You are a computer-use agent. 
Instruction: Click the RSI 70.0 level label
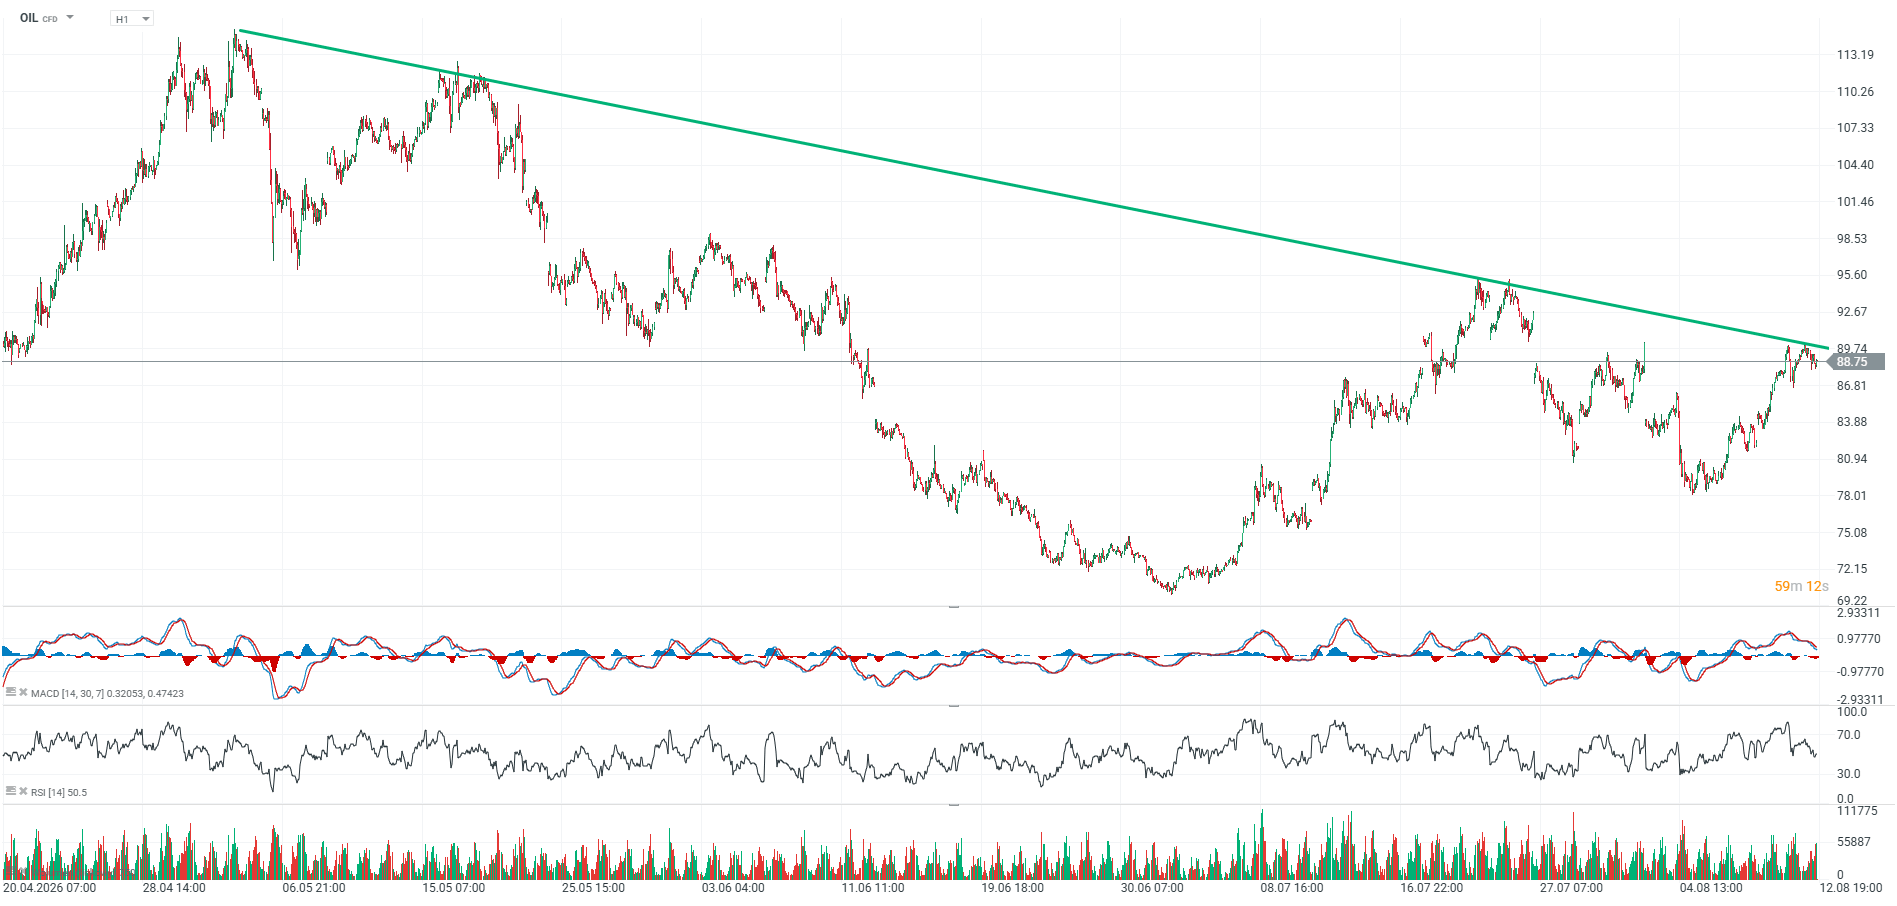pyautogui.click(x=1849, y=735)
